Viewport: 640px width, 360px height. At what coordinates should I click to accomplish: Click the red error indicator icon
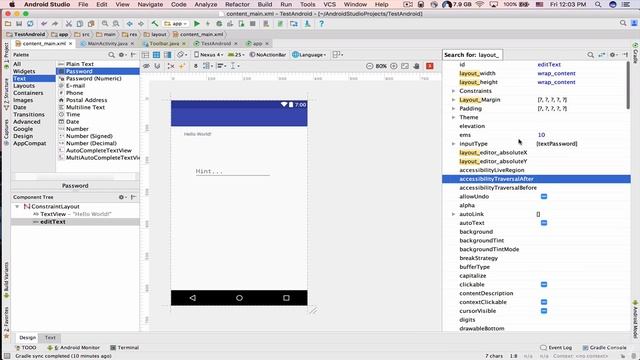(430, 66)
